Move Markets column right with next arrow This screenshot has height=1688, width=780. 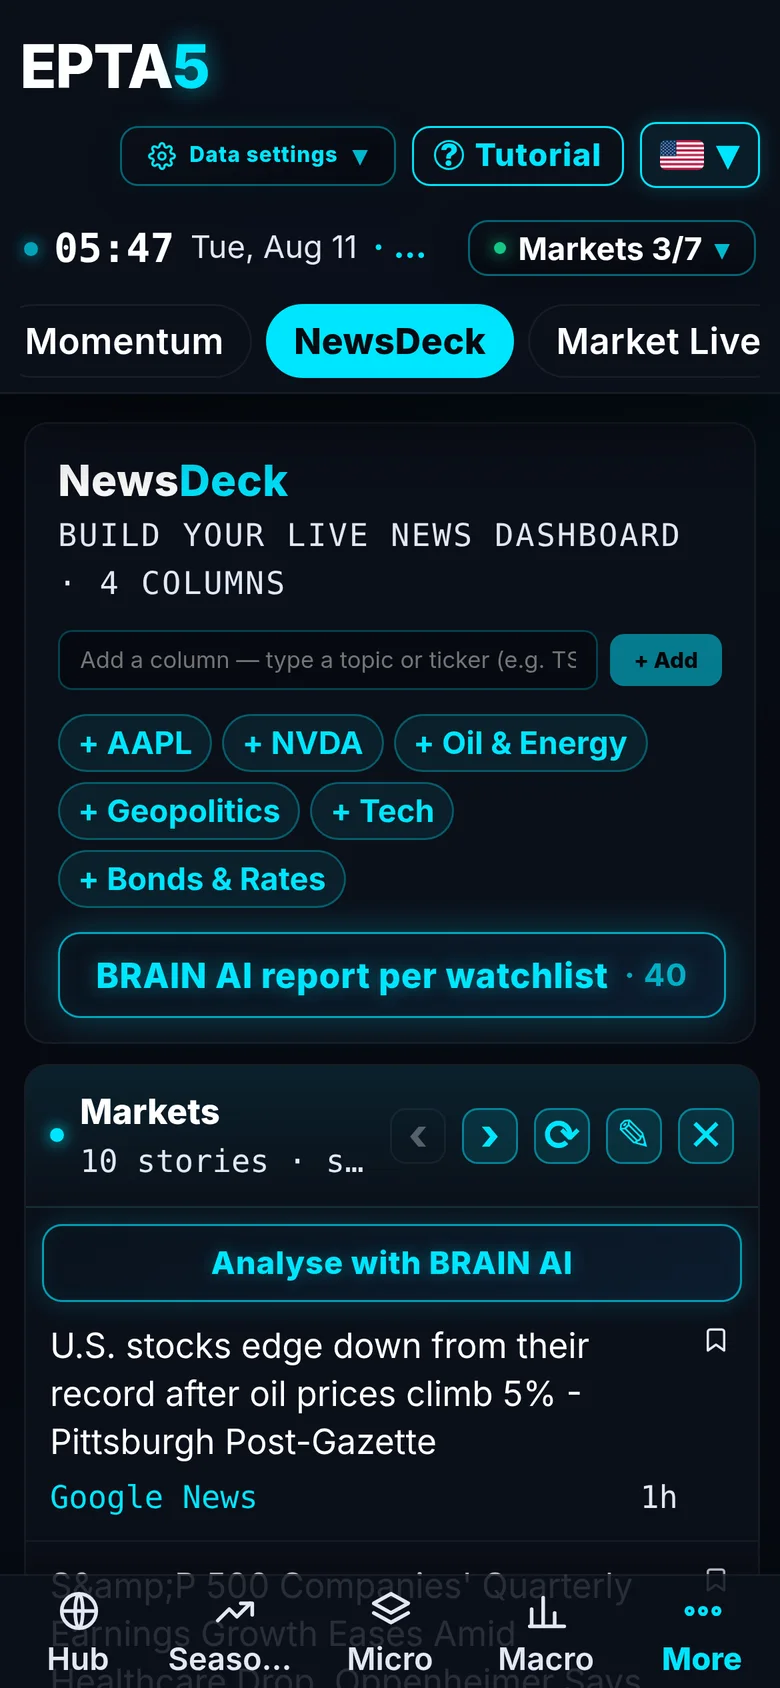pos(490,1136)
